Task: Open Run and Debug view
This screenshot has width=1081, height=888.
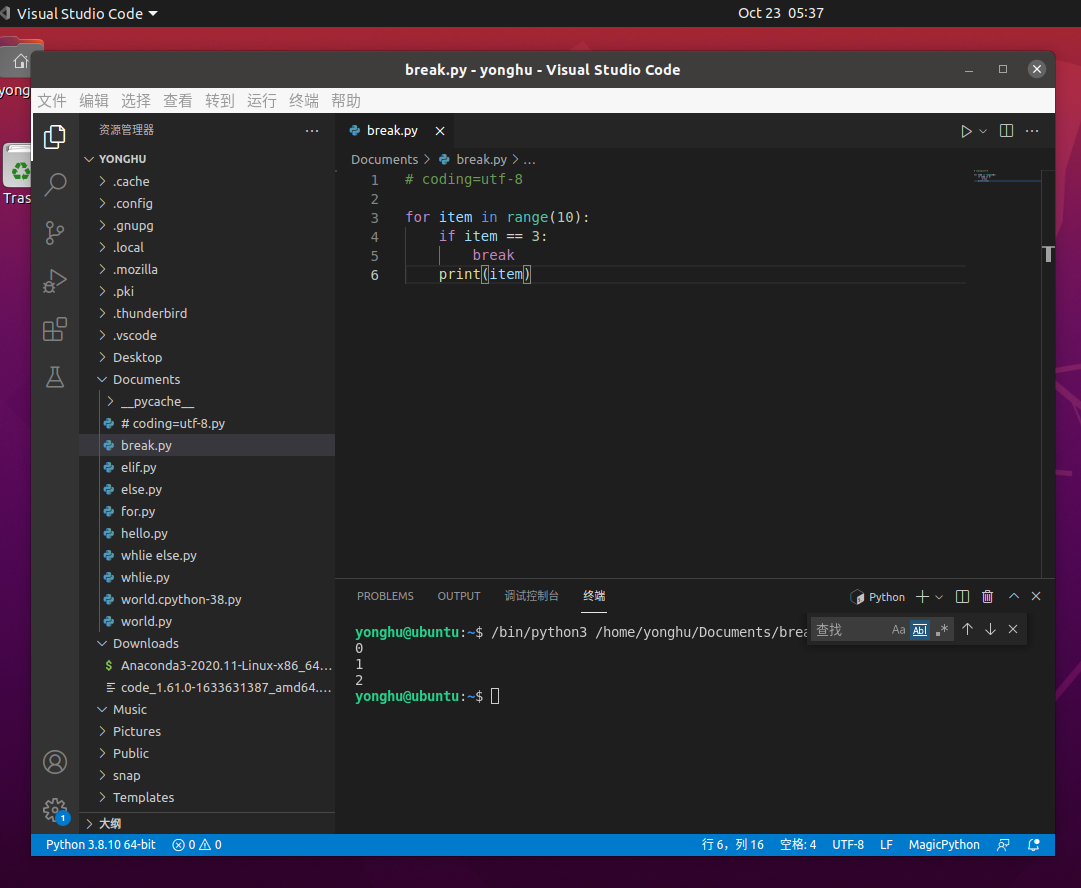Action: click(x=54, y=281)
